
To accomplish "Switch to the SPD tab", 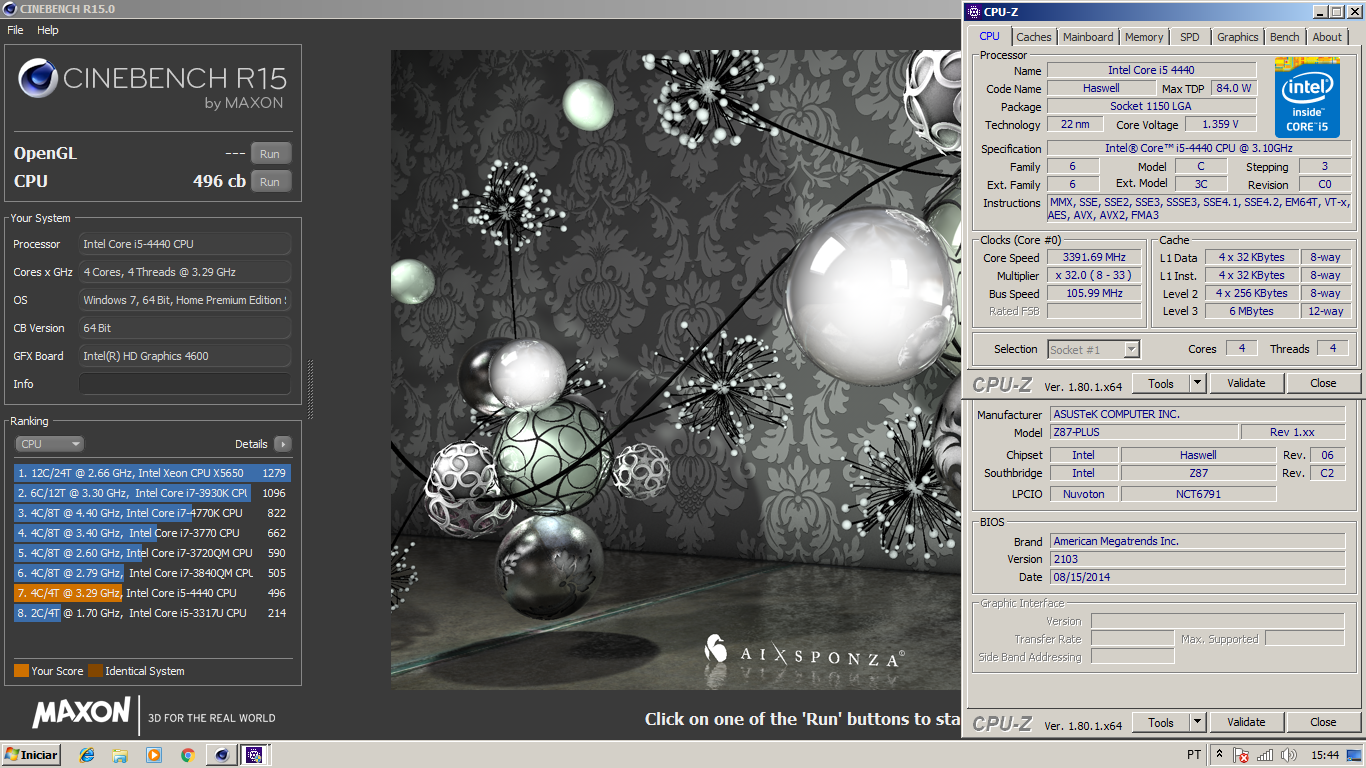I will click(1189, 37).
